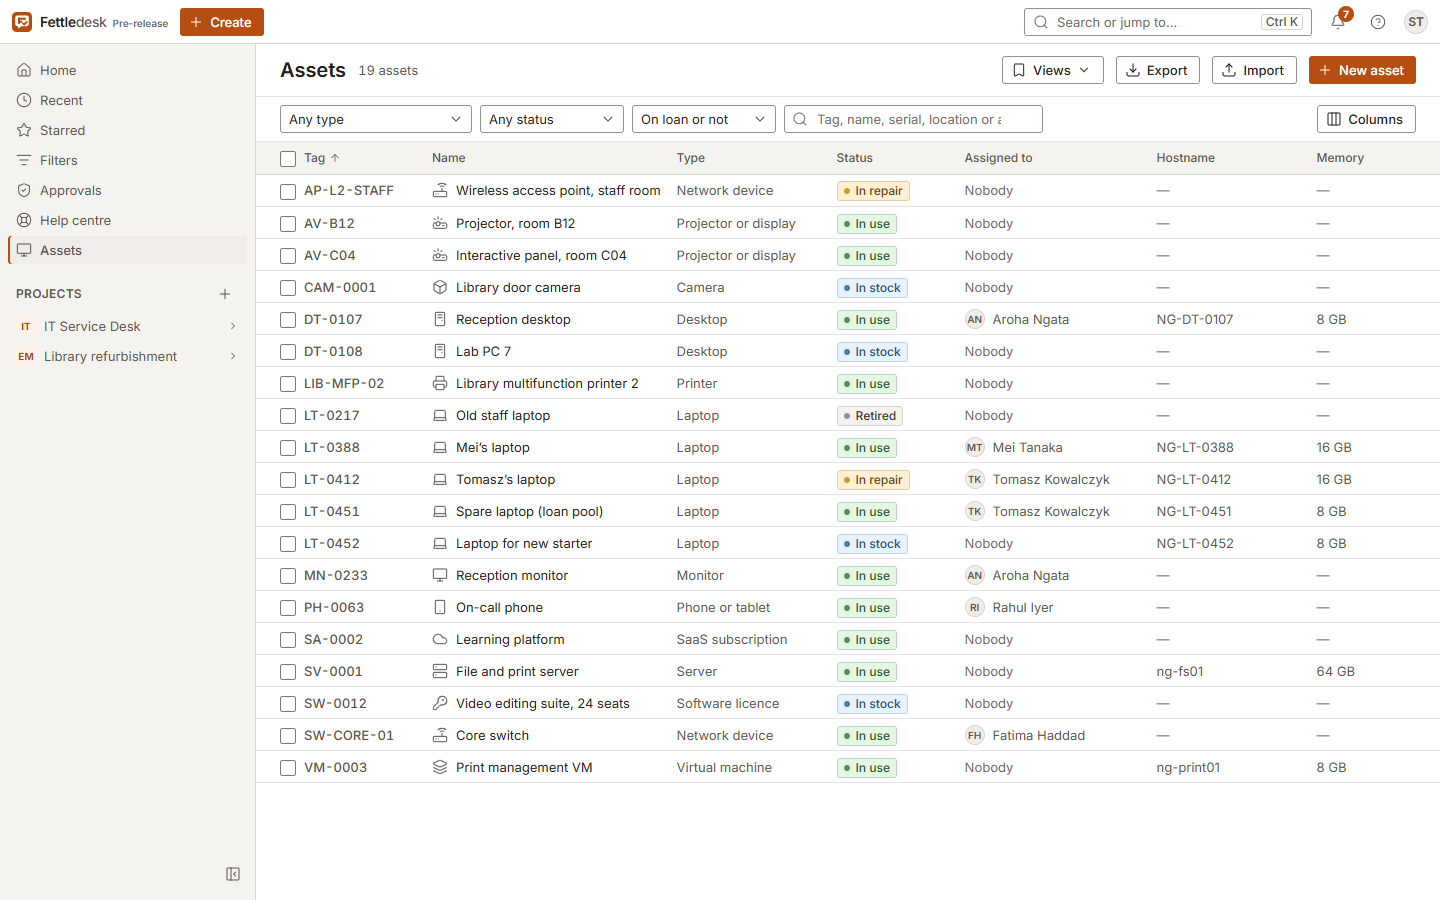
Task: Click the cloud icon beside Learning platform
Action: [440, 639]
